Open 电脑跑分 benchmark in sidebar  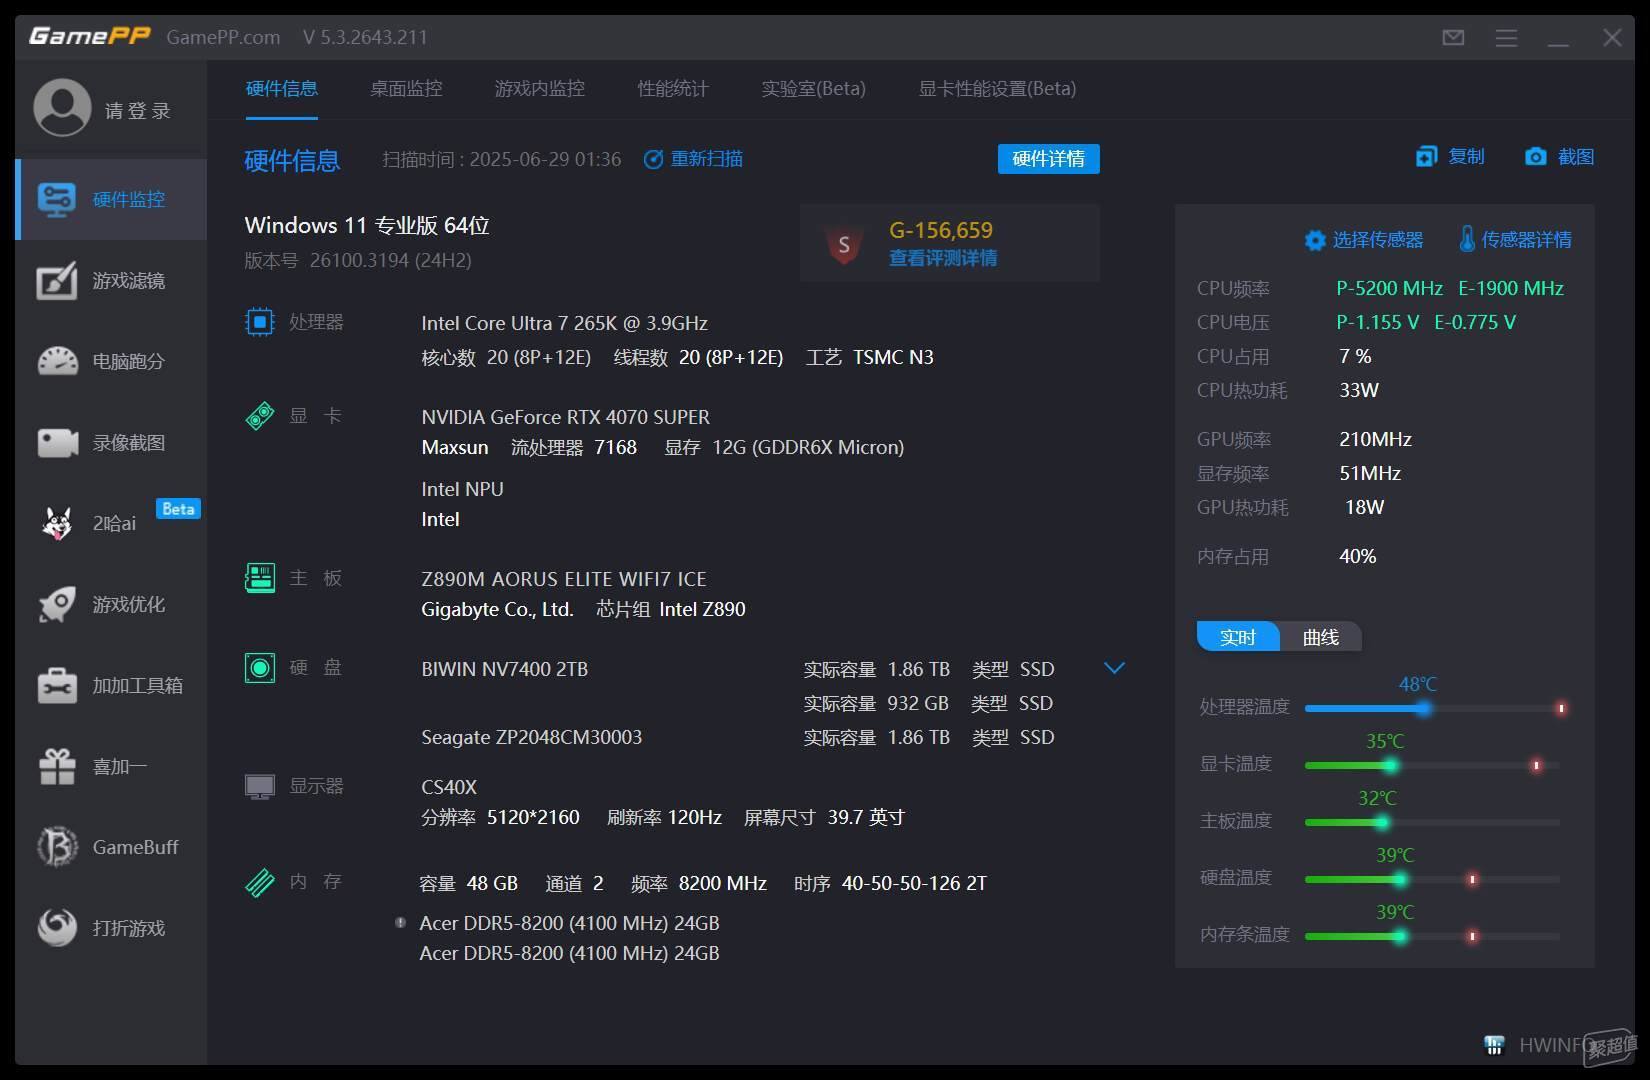111,362
